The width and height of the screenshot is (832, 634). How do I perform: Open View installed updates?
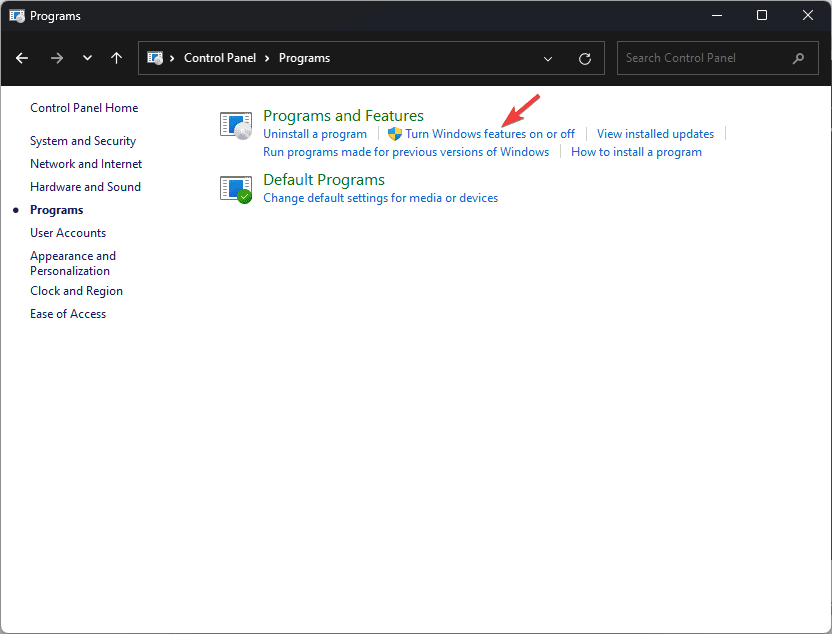click(x=655, y=133)
